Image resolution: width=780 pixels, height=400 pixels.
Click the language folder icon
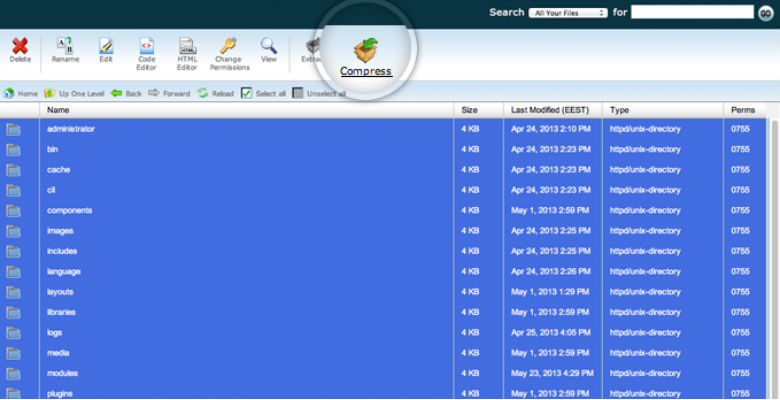(x=13, y=272)
